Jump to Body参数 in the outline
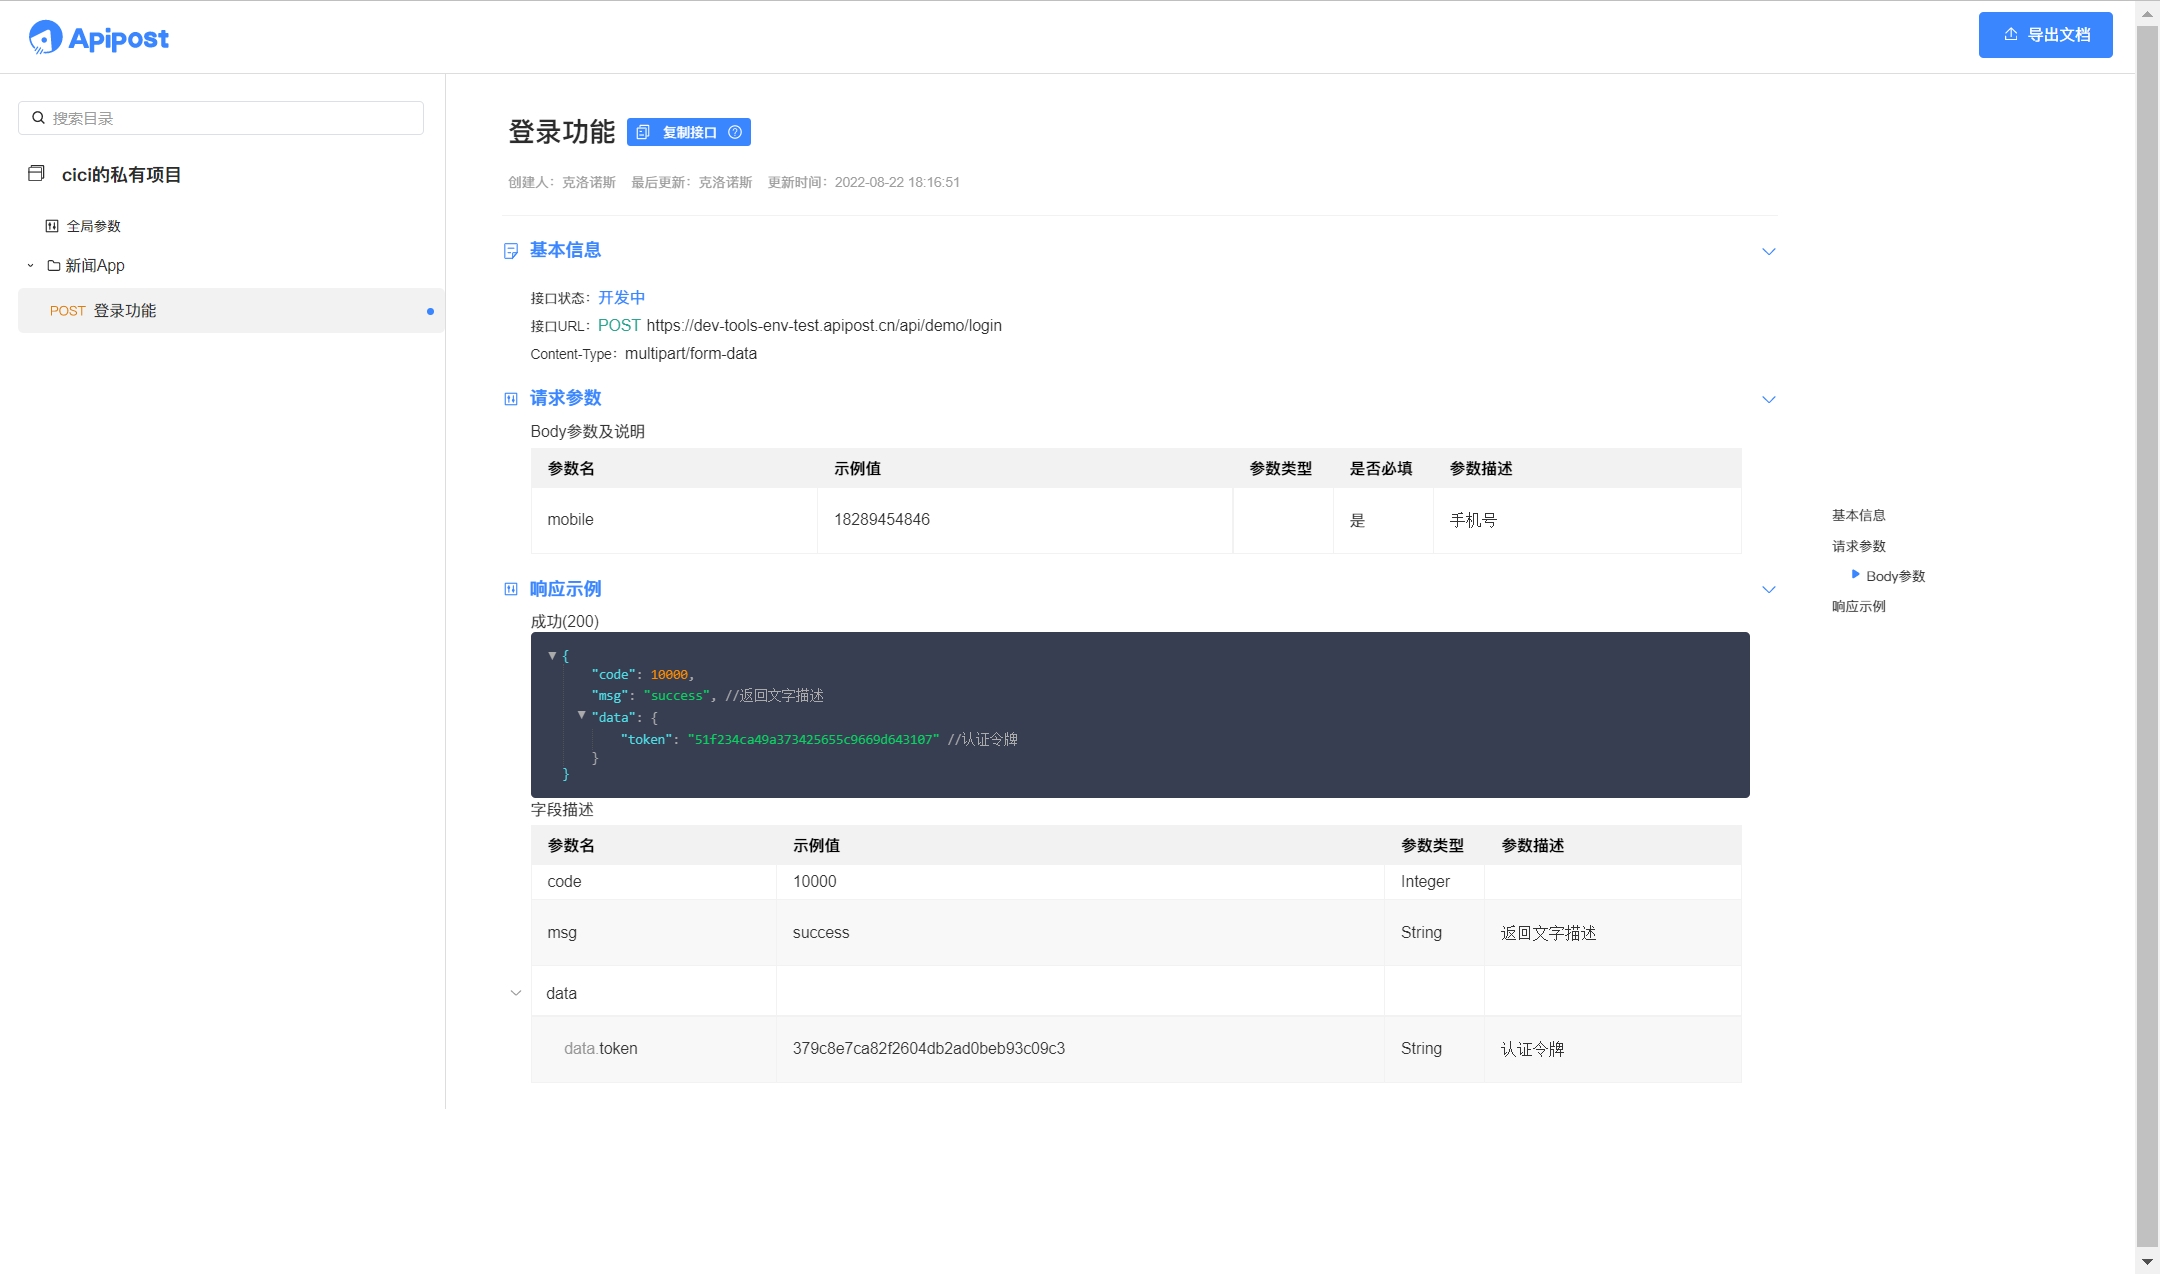Image resolution: width=2160 pixels, height=1274 pixels. 1895,576
